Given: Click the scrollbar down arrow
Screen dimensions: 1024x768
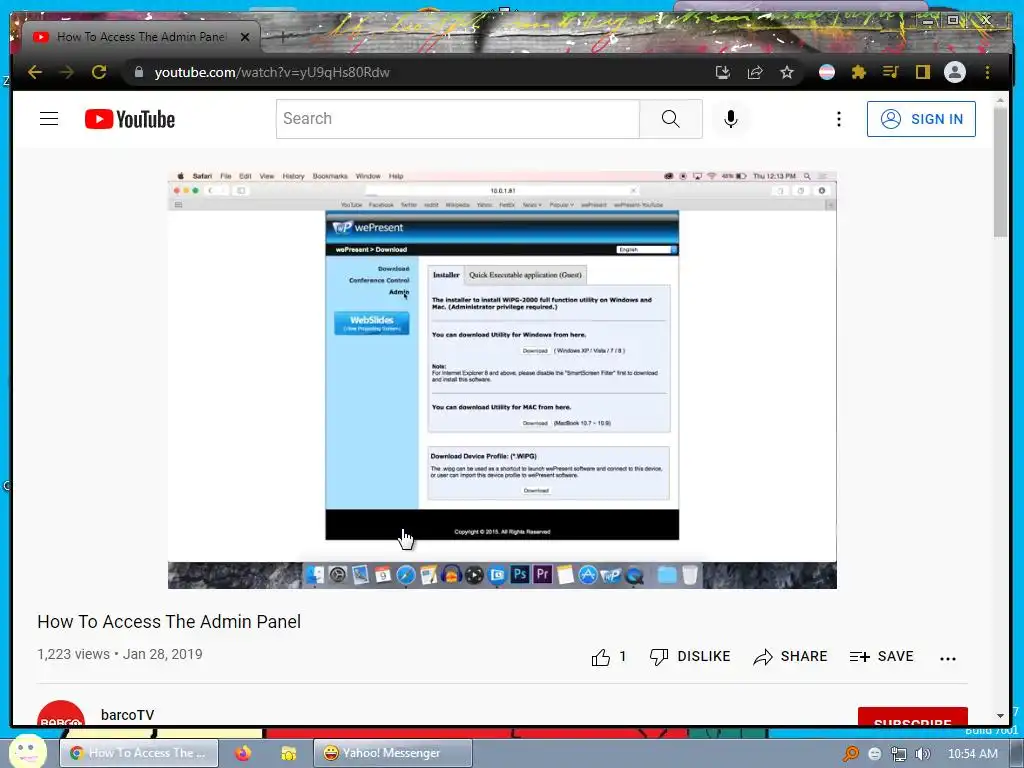Looking at the screenshot, I should coord(1000,716).
